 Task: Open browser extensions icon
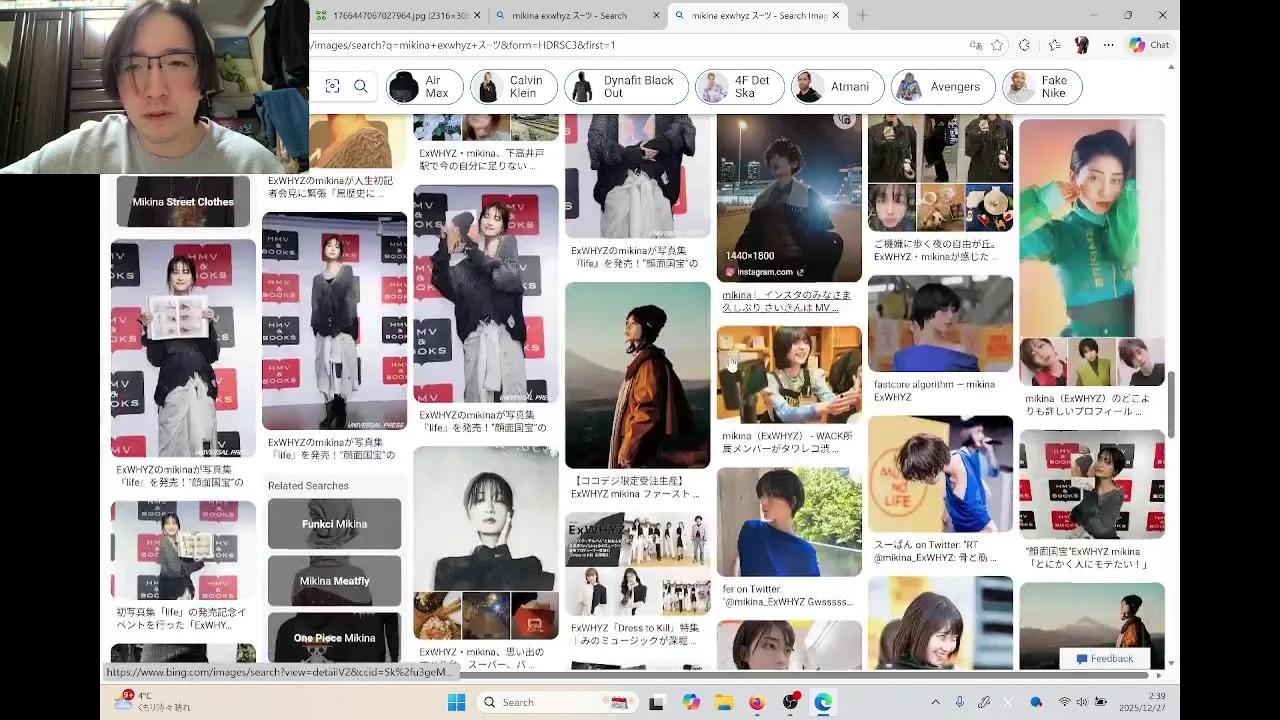click(1024, 45)
